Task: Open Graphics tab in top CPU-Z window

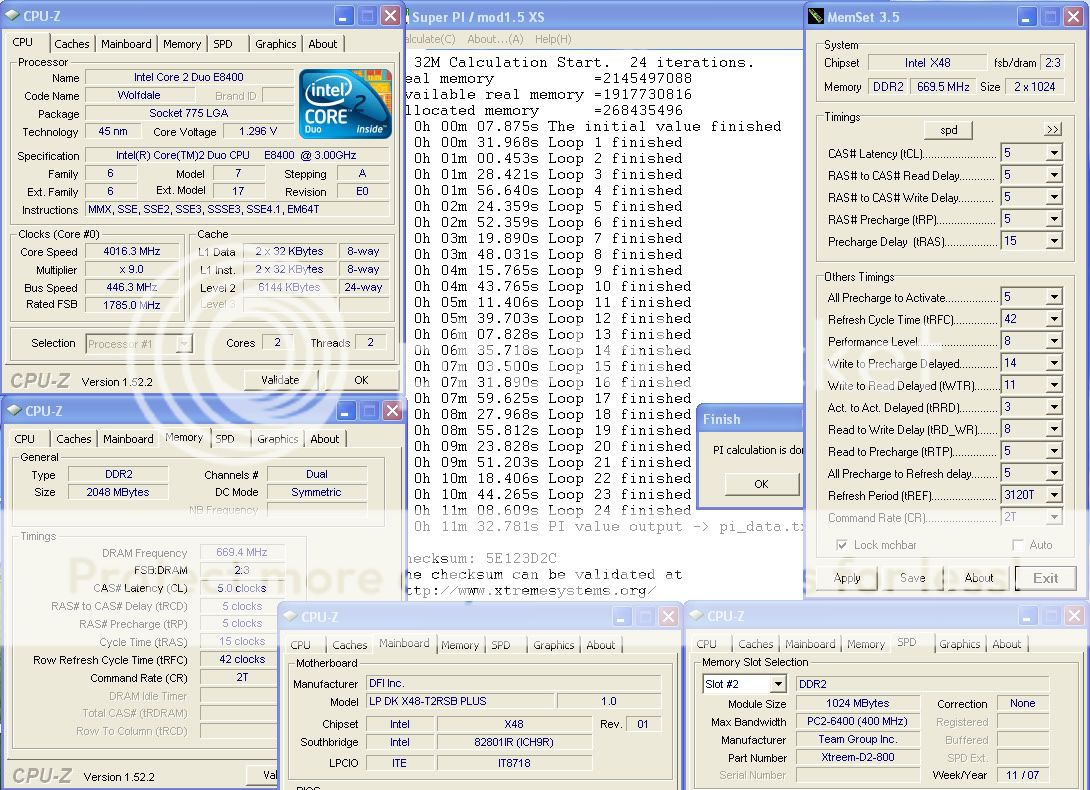Action: point(275,44)
